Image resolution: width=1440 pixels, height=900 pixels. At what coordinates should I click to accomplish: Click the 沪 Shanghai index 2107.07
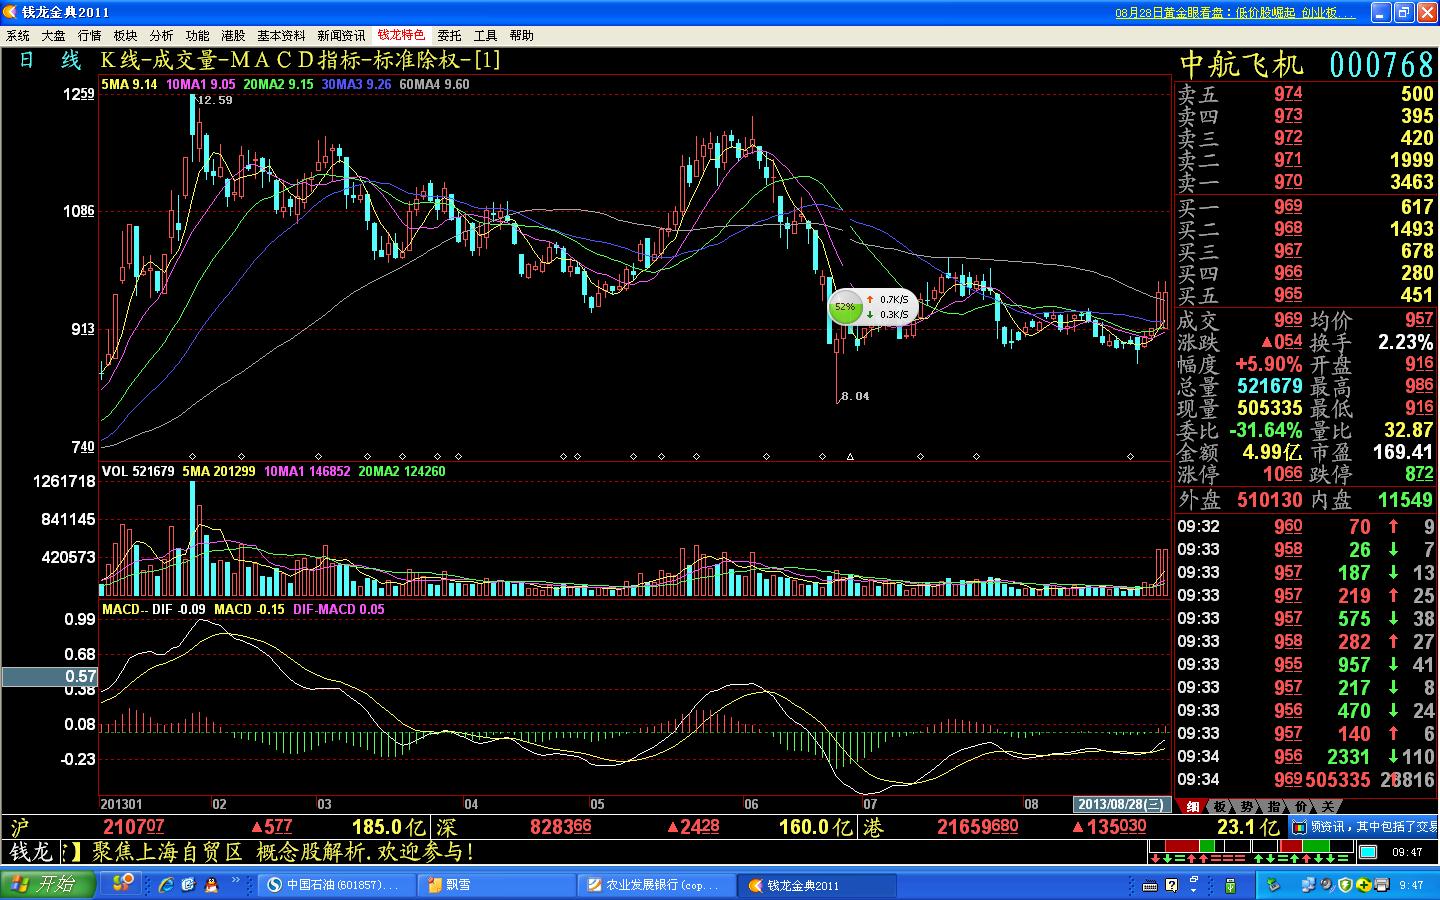click(x=134, y=827)
